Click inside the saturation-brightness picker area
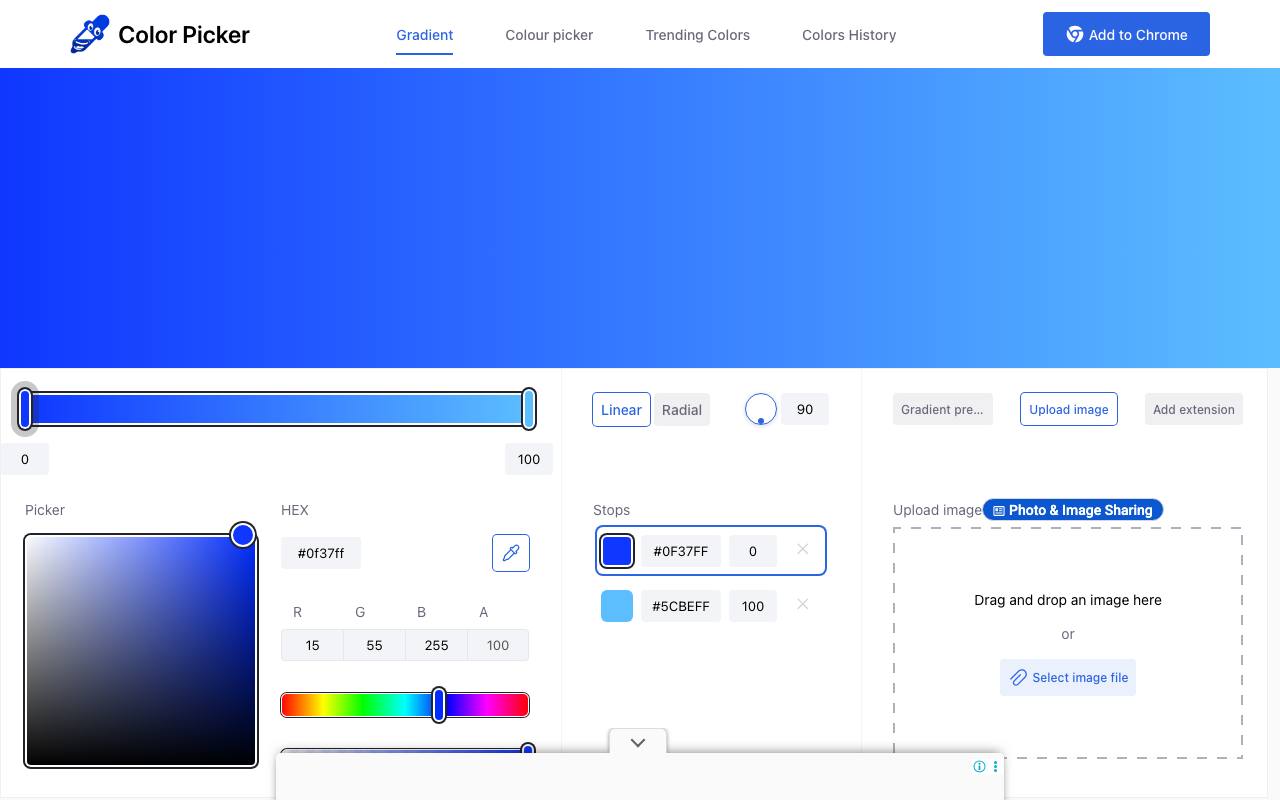Image resolution: width=1280 pixels, height=800 pixels. point(141,651)
